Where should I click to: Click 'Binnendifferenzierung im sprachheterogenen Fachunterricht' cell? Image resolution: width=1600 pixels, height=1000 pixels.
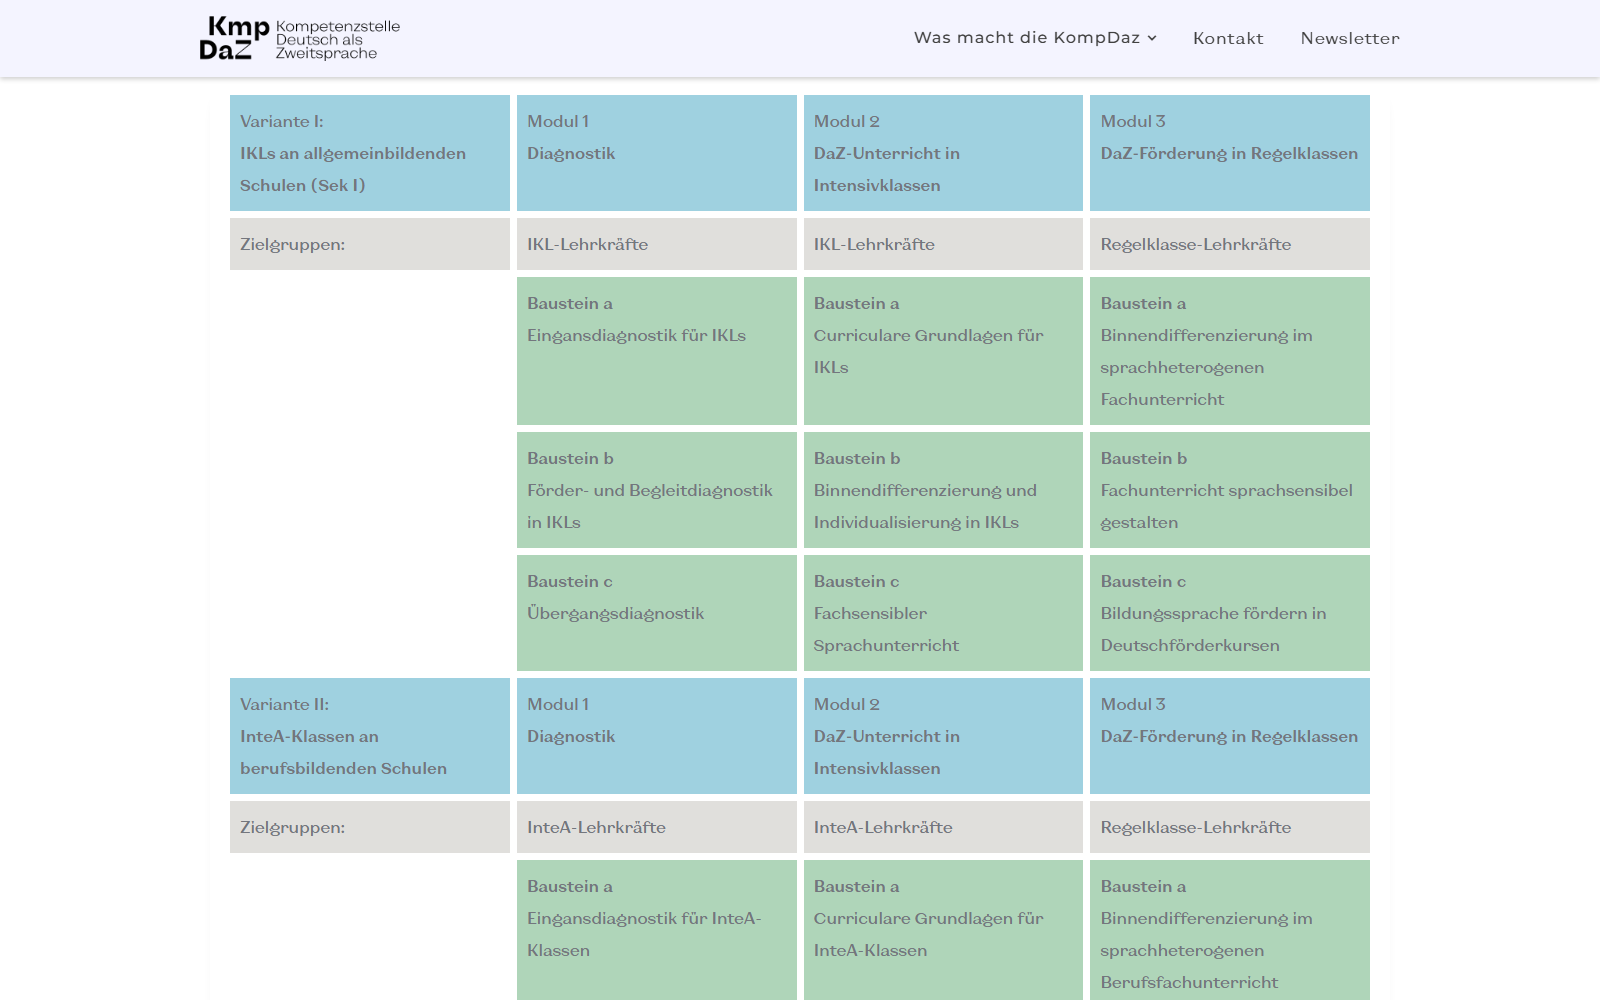1230,351
